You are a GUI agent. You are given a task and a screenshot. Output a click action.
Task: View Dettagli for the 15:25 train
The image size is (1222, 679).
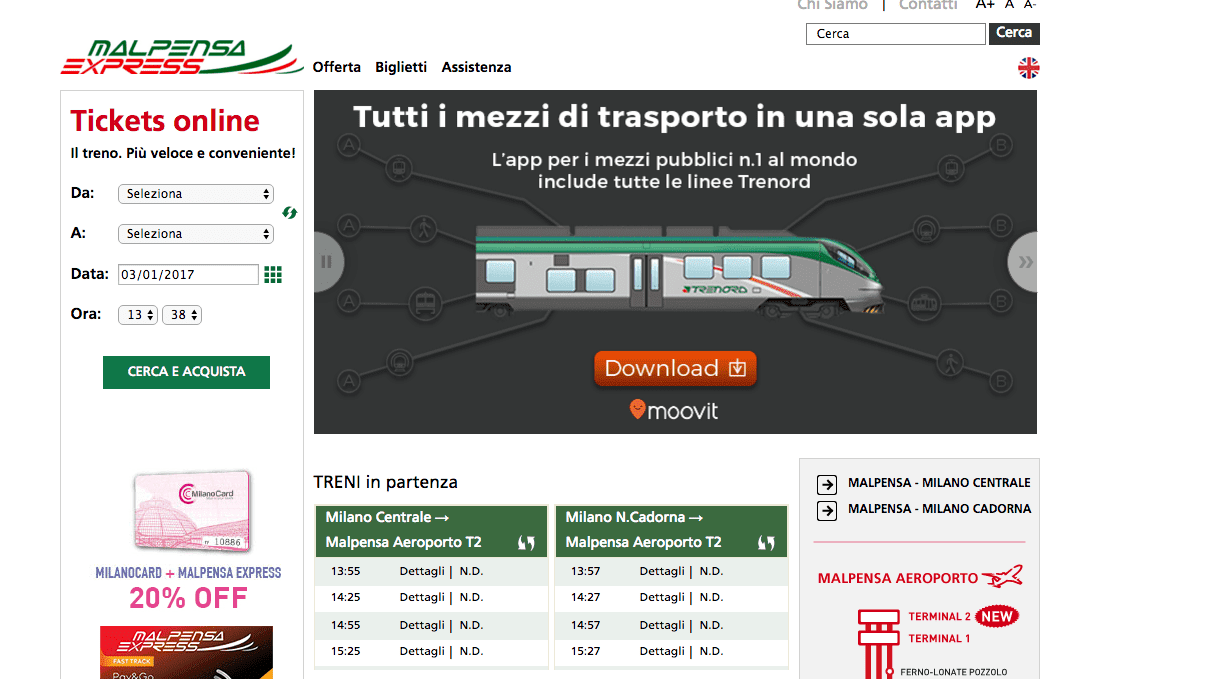tap(422, 651)
